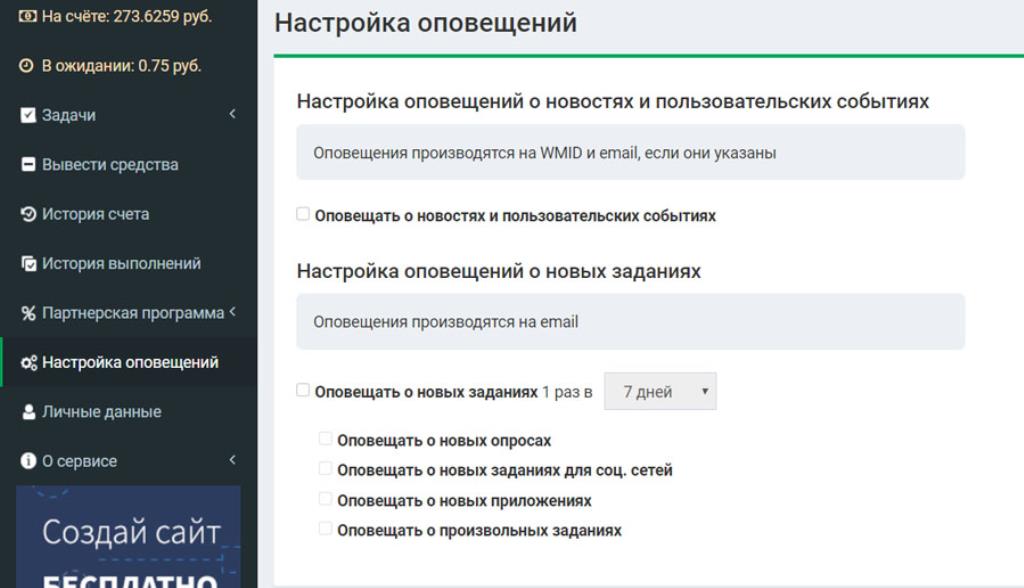This screenshot has height=588, width=1024.
Task: Click the money icon beside account balance
Action: 27,17
